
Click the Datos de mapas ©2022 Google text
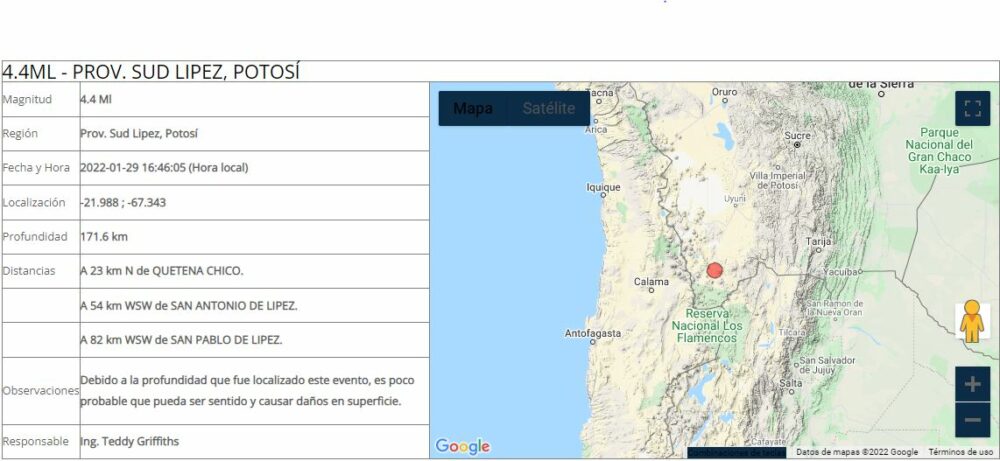point(856,452)
